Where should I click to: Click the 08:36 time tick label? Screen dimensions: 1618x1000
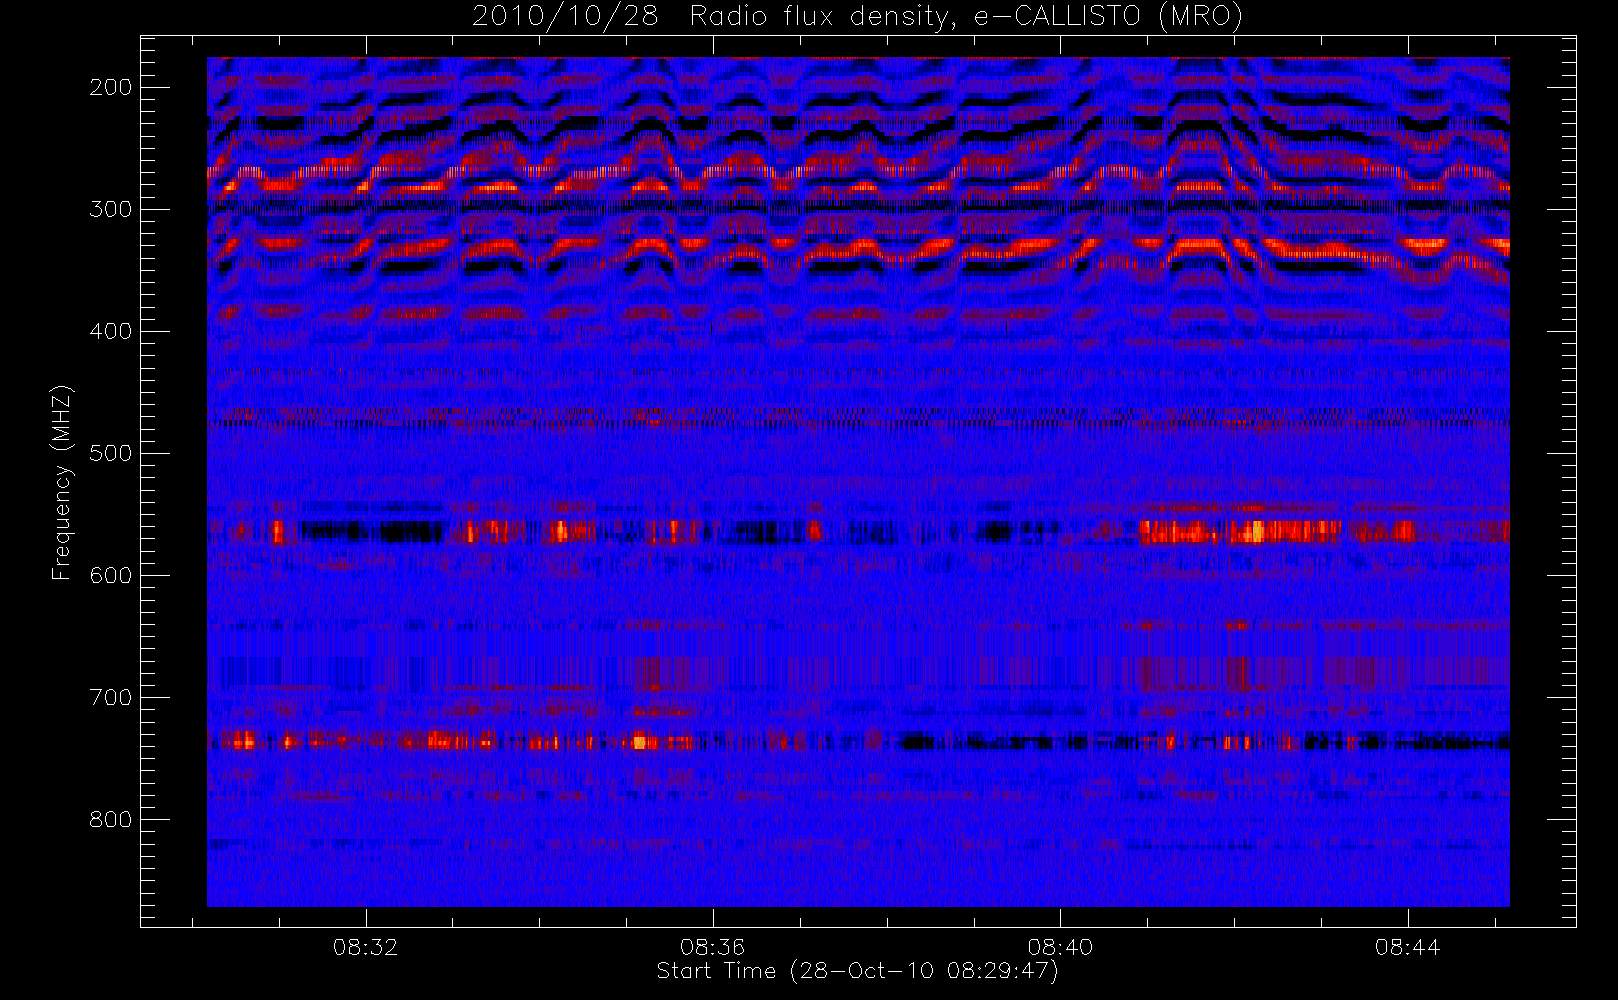click(x=712, y=946)
